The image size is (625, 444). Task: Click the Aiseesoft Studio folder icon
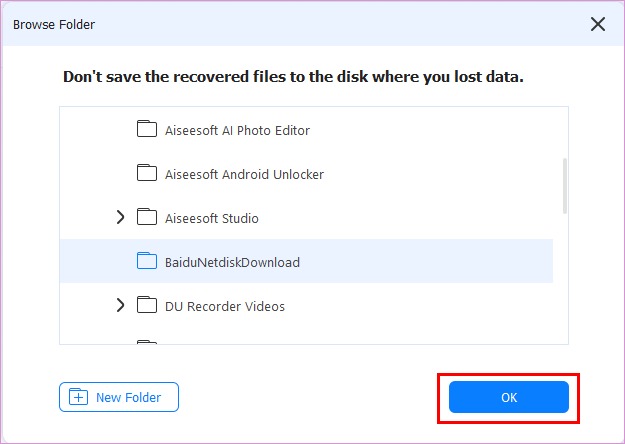(147, 218)
